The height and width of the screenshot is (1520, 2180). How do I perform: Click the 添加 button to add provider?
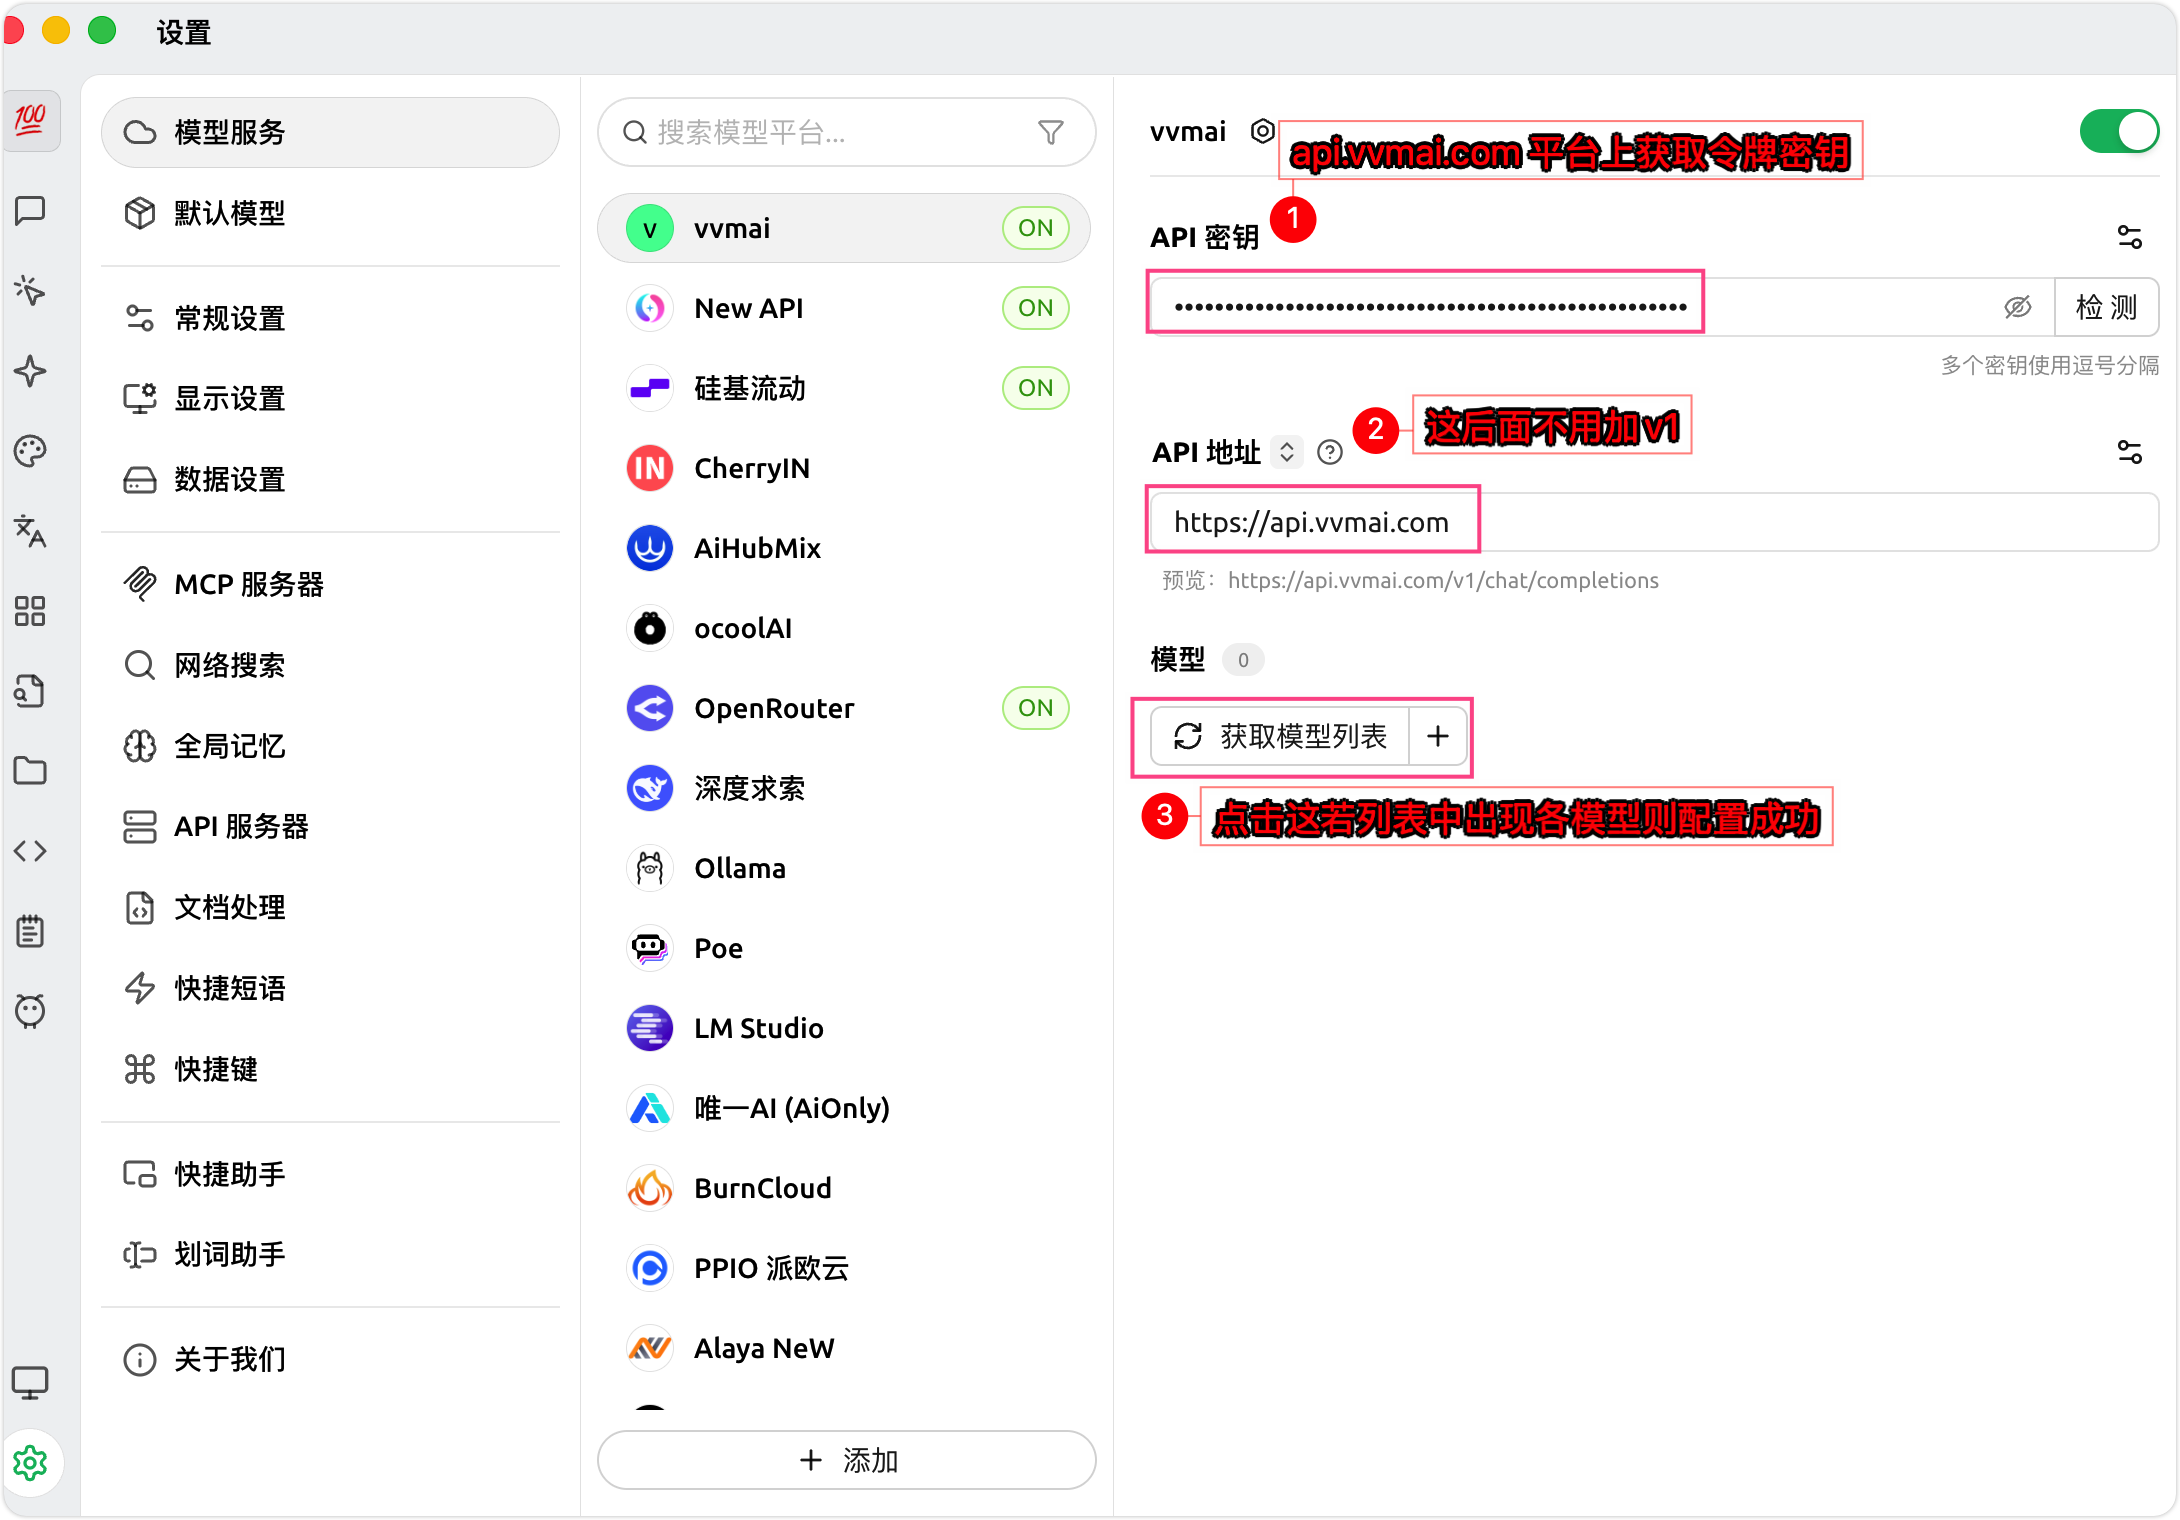click(x=847, y=1460)
